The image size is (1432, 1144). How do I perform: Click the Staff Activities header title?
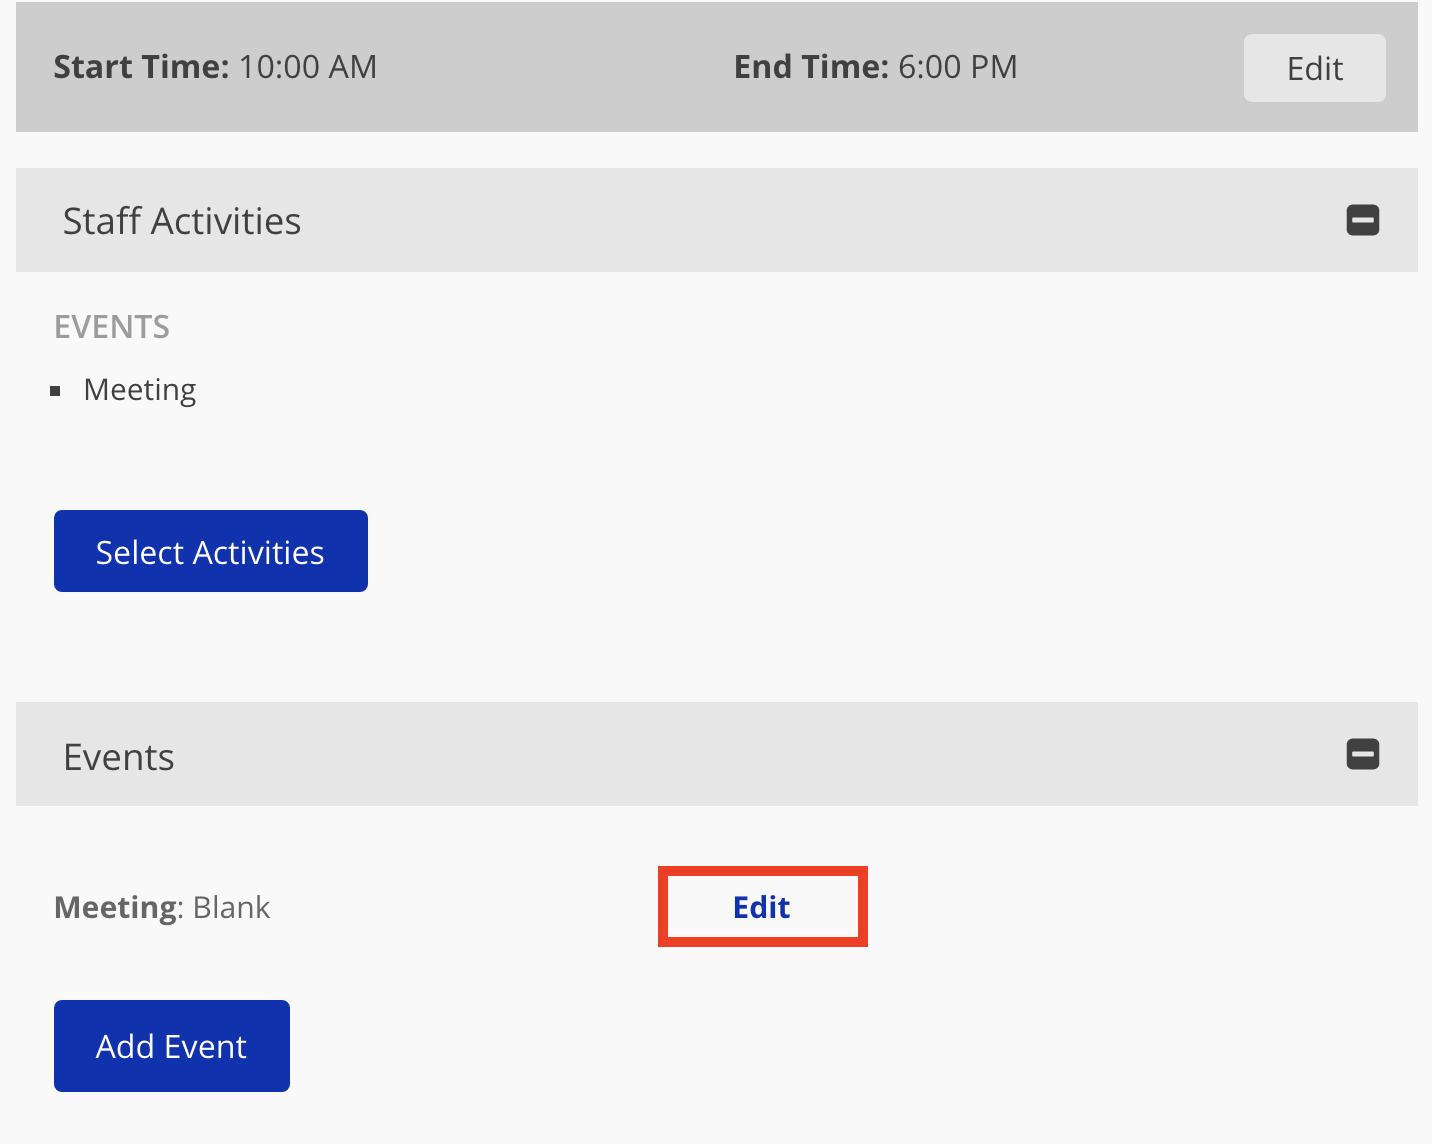[x=181, y=221]
